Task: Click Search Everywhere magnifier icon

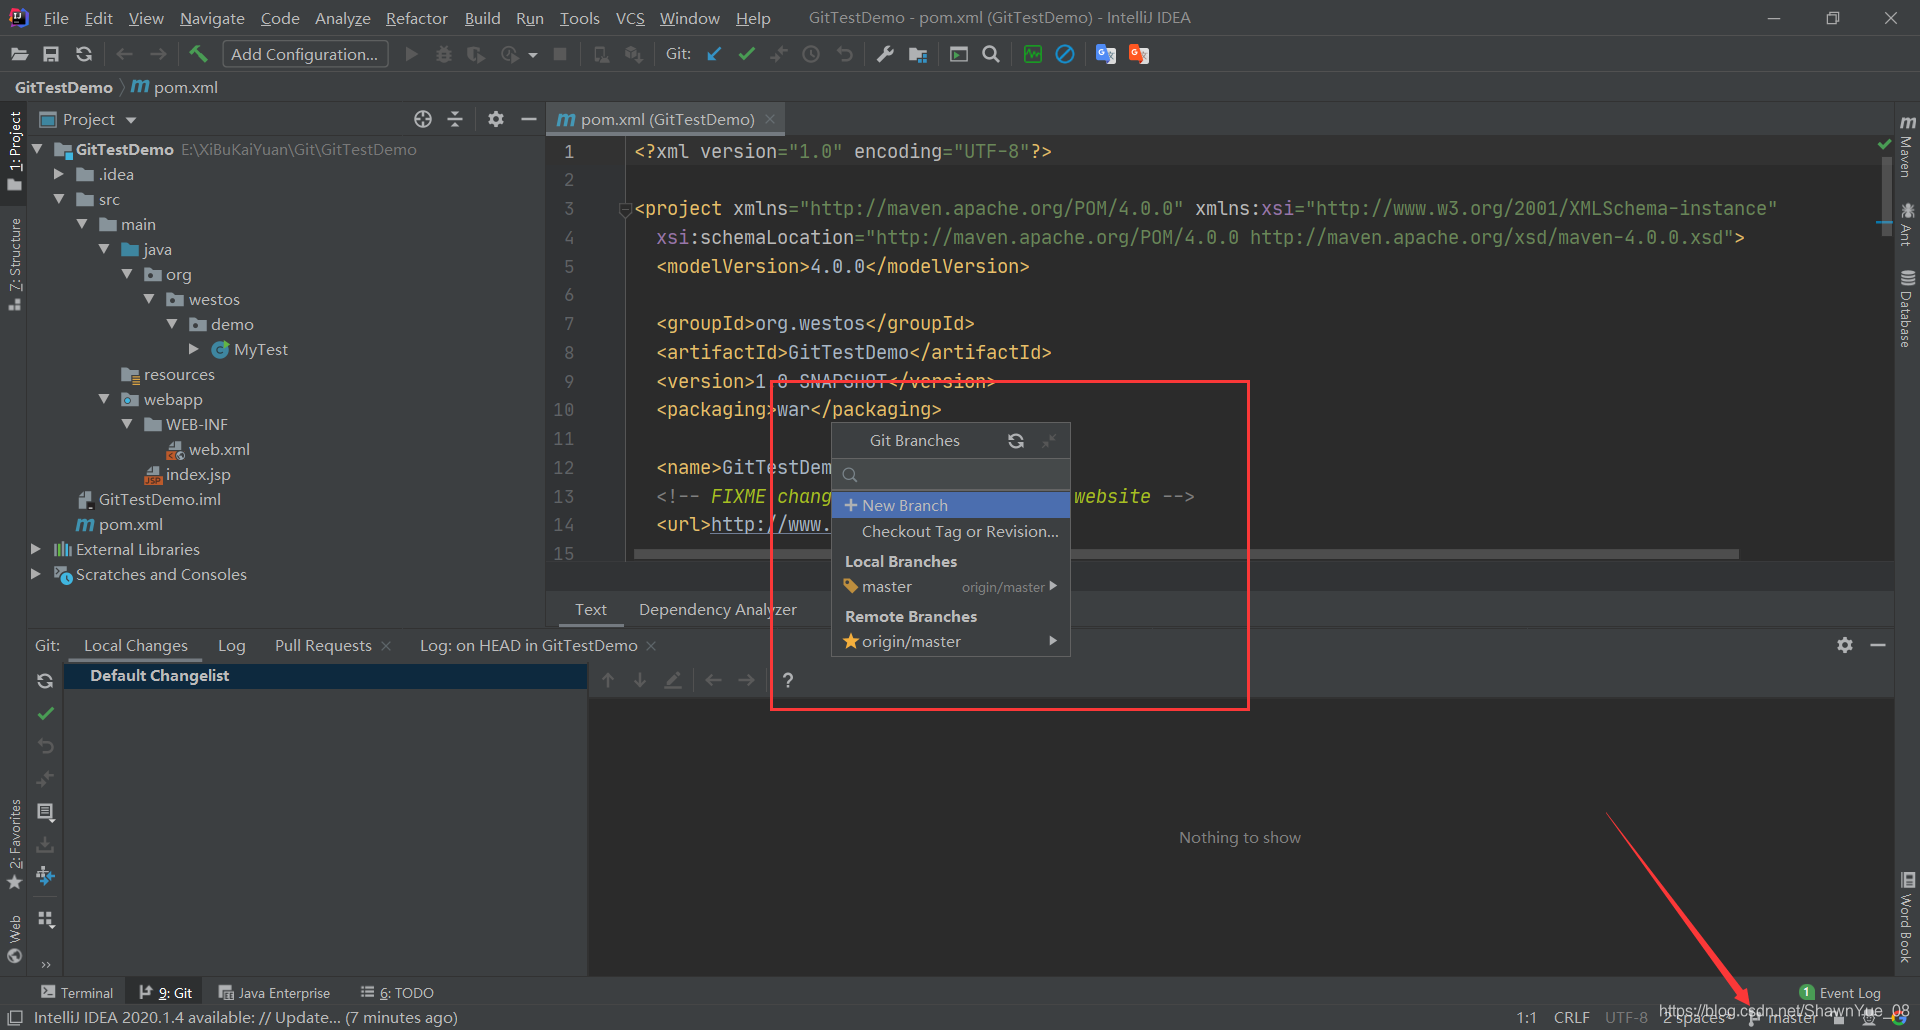Action: [991, 54]
